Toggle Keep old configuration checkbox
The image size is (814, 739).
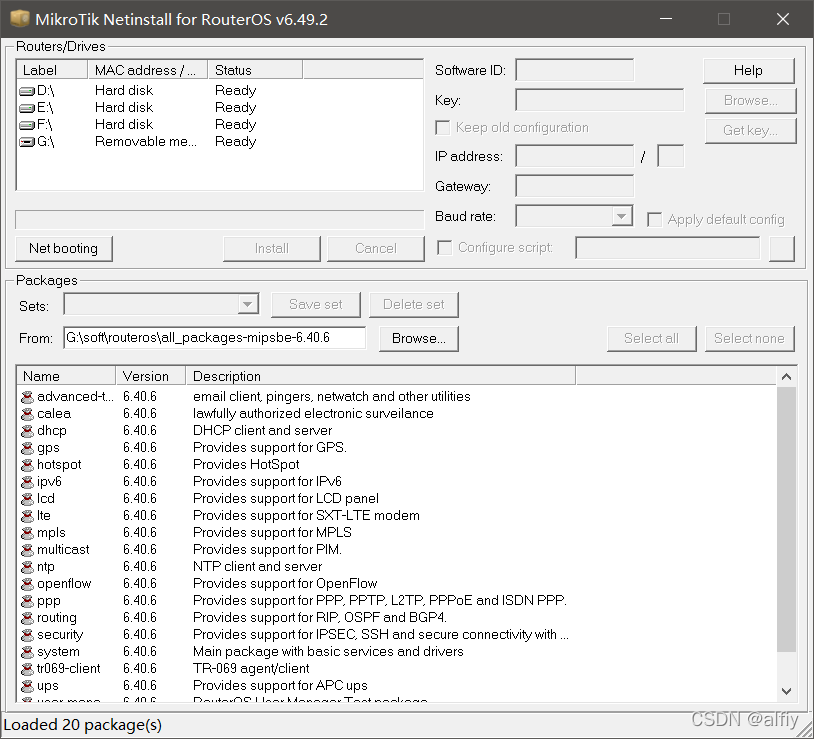pyautogui.click(x=443, y=128)
